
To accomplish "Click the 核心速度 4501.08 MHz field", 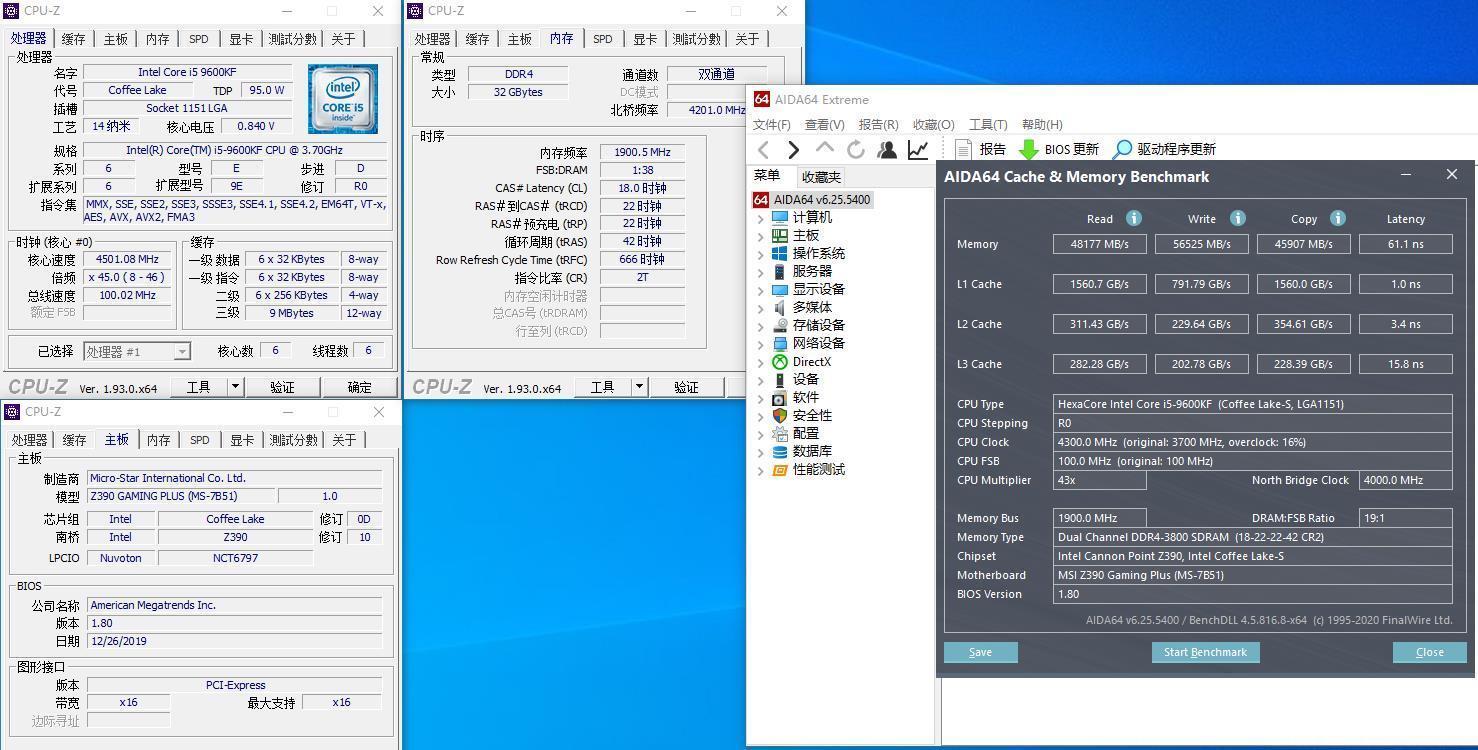I will tap(127, 259).
